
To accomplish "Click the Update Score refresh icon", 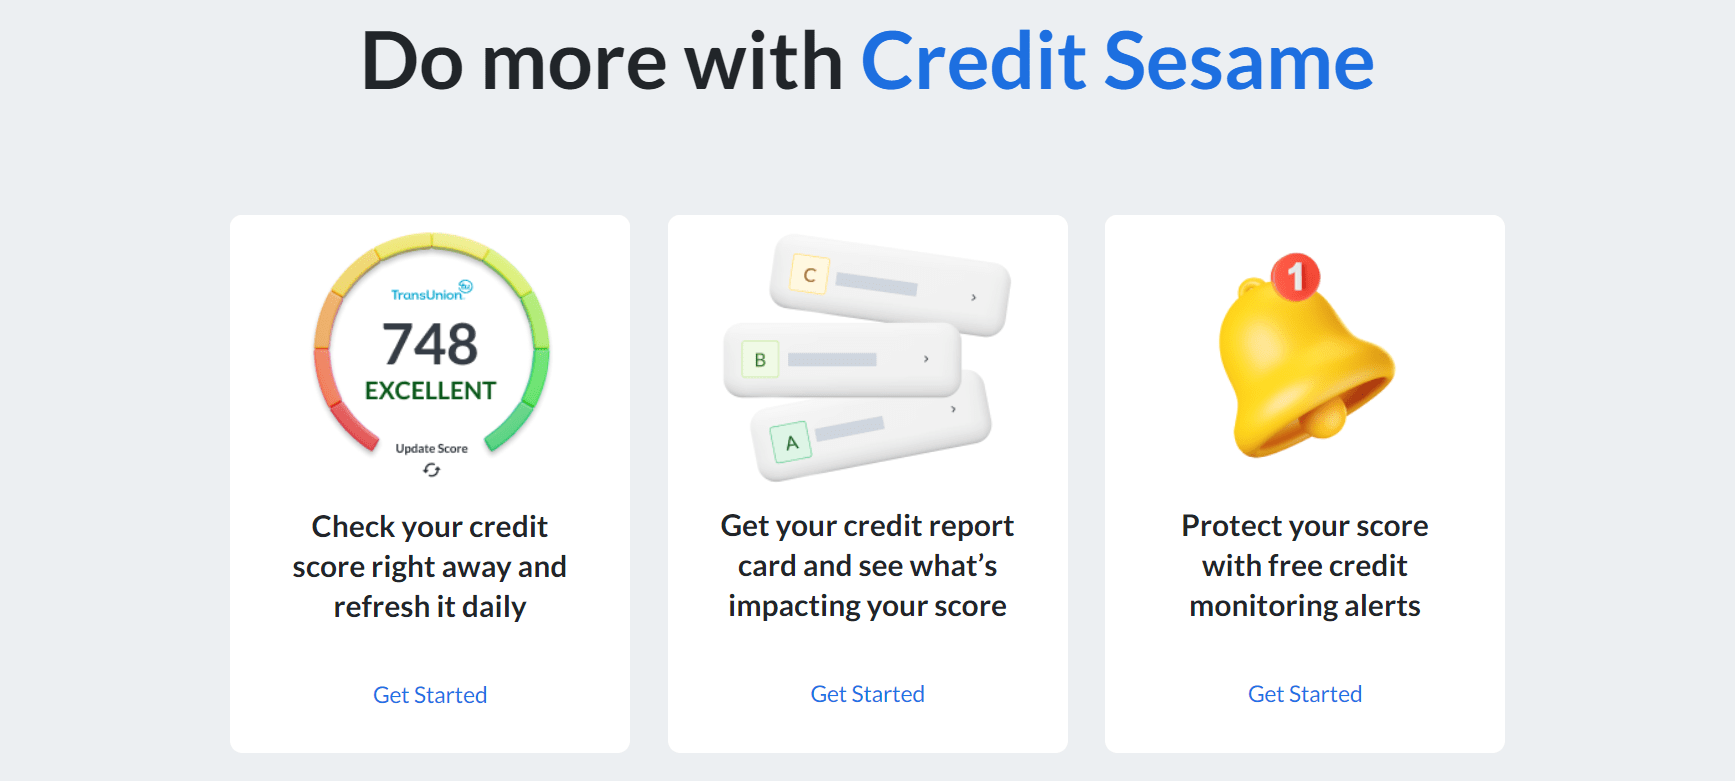I will [x=431, y=470].
